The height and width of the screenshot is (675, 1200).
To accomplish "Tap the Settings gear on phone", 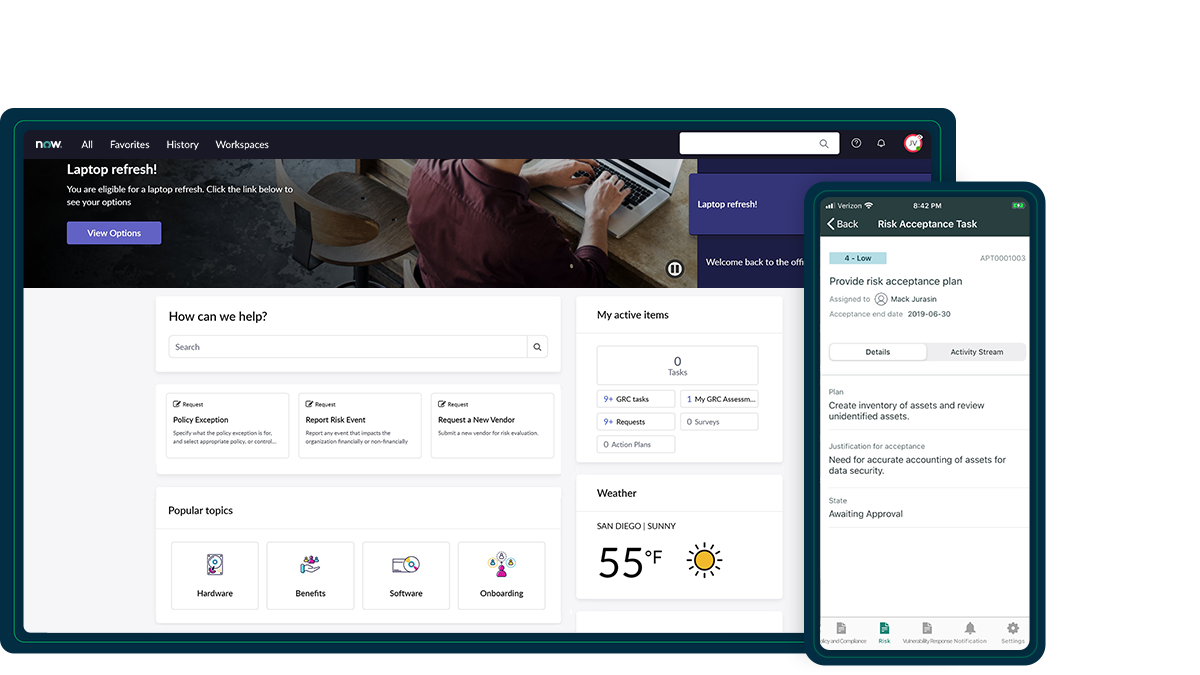I will [1013, 628].
